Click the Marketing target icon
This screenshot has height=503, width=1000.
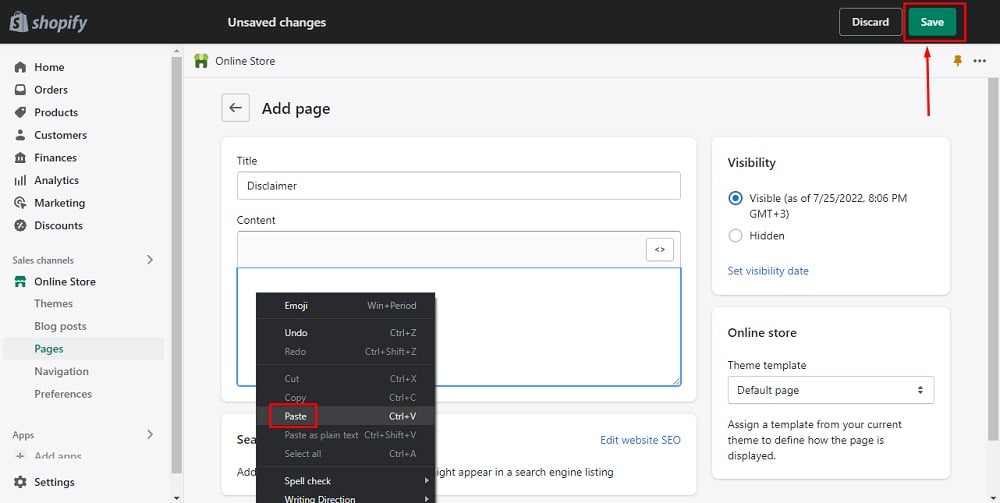point(20,203)
